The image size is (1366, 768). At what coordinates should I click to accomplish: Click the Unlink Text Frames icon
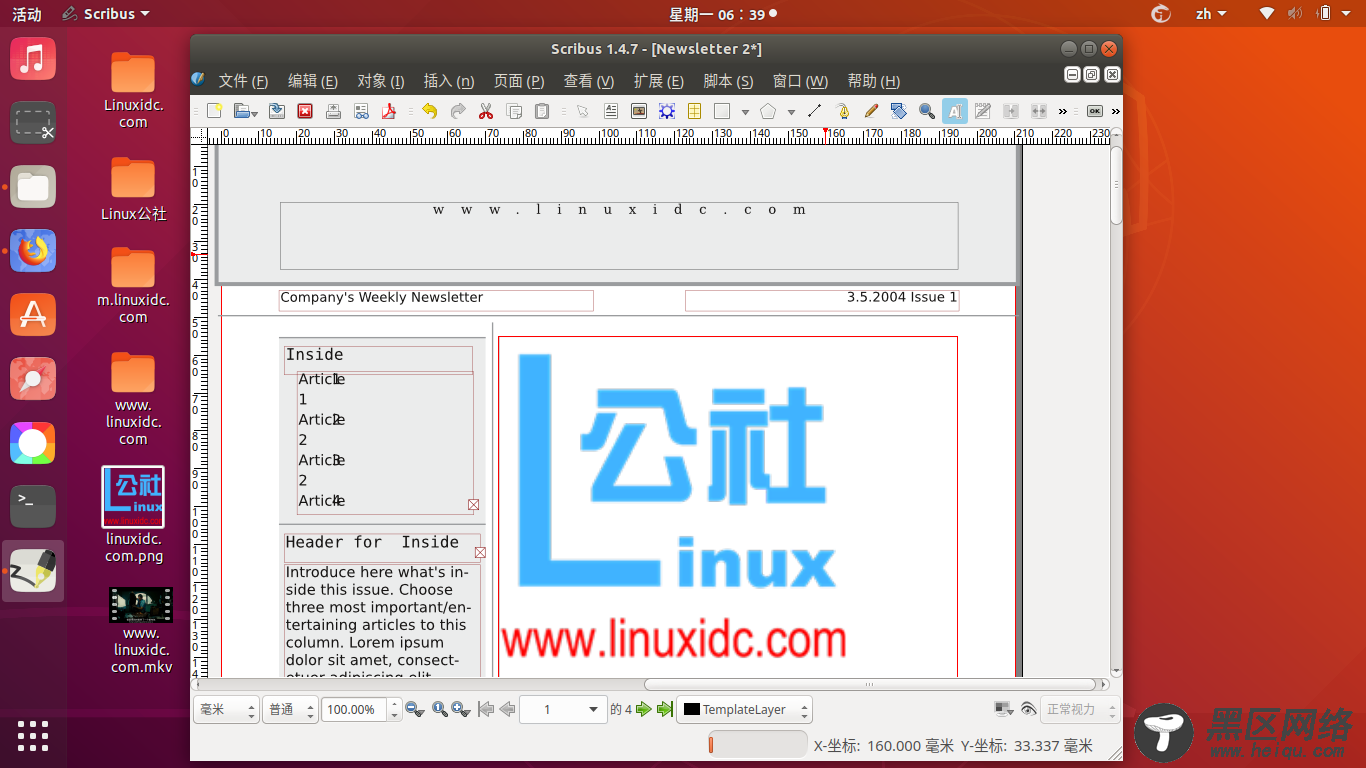click(1038, 111)
